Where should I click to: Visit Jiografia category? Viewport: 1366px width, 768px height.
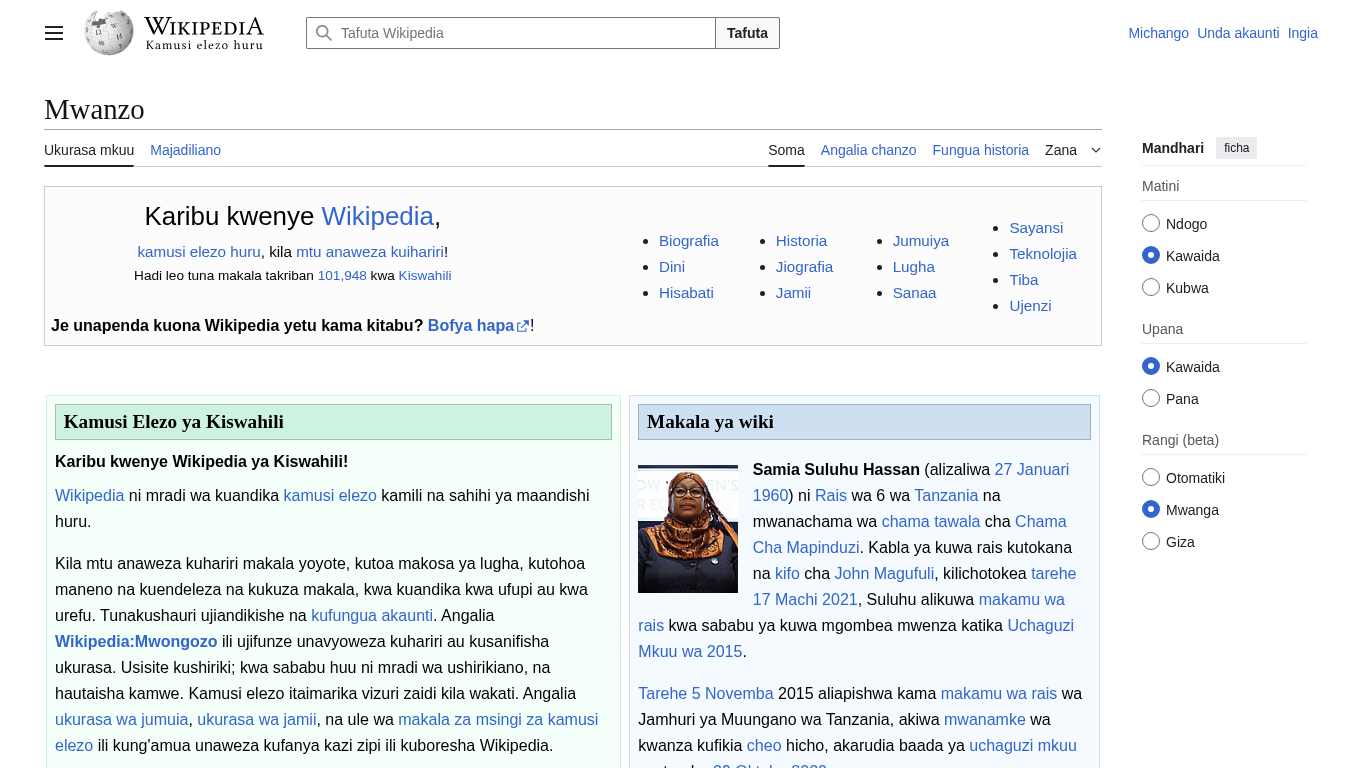click(804, 267)
